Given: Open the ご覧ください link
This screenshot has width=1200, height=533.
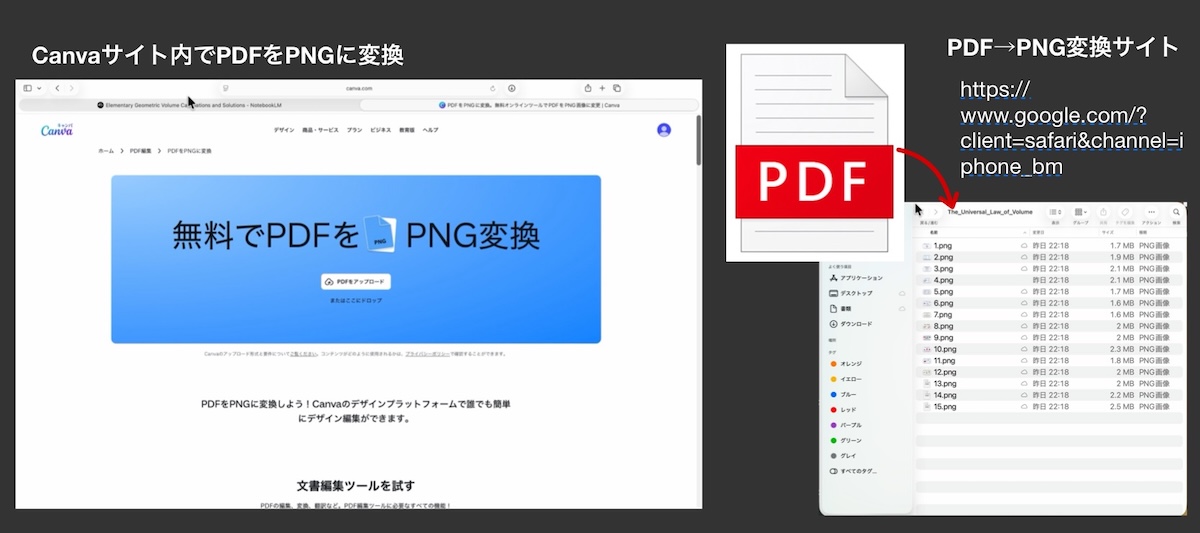Looking at the screenshot, I should coord(304,354).
